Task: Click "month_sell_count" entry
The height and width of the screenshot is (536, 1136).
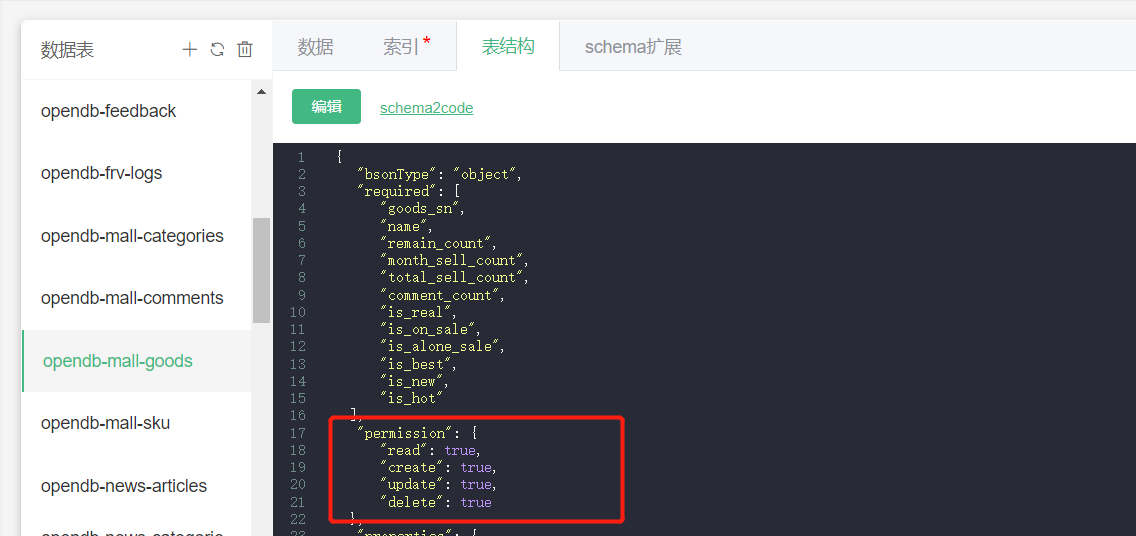Action: [x=452, y=261]
